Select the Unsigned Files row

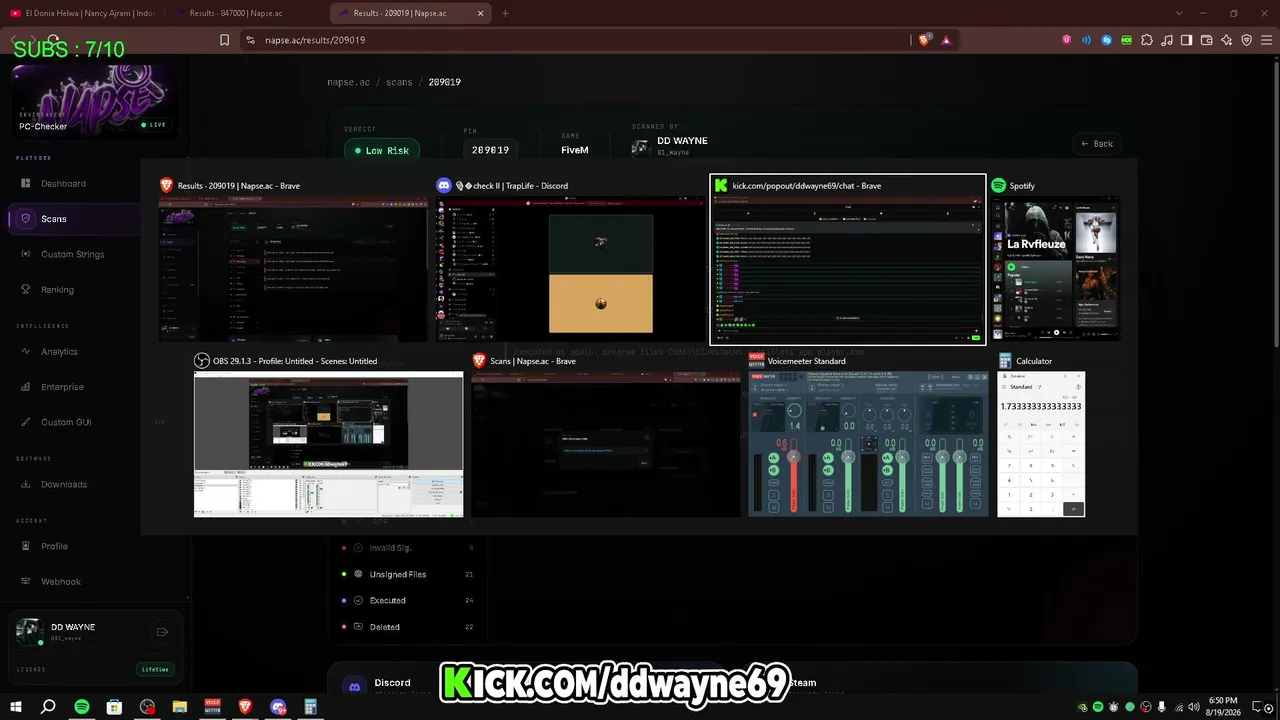(408, 574)
